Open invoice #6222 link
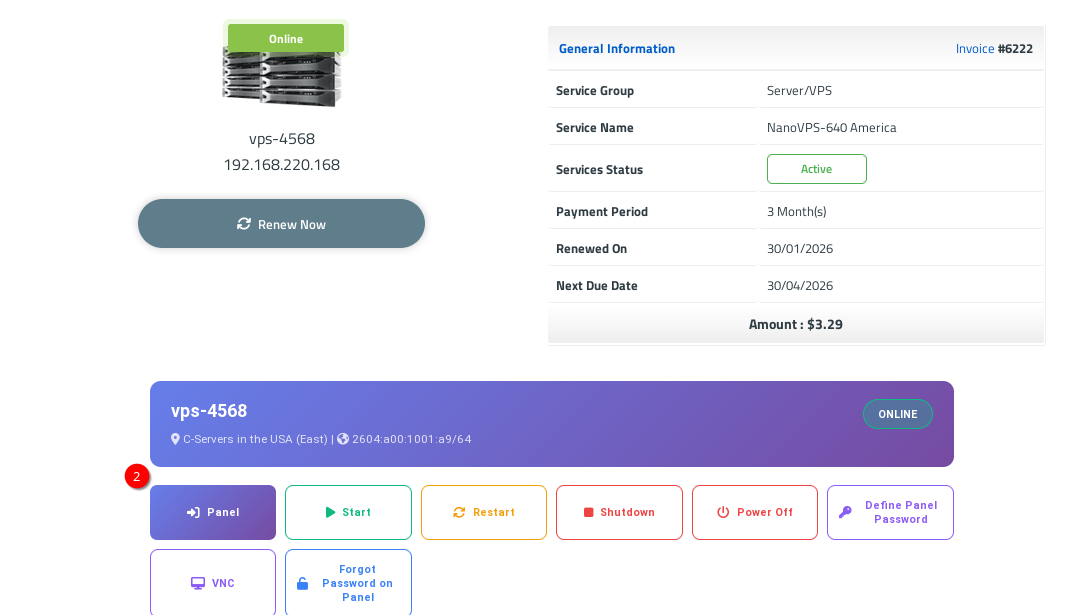Viewport: 1089px width, 615px height. coord(994,49)
